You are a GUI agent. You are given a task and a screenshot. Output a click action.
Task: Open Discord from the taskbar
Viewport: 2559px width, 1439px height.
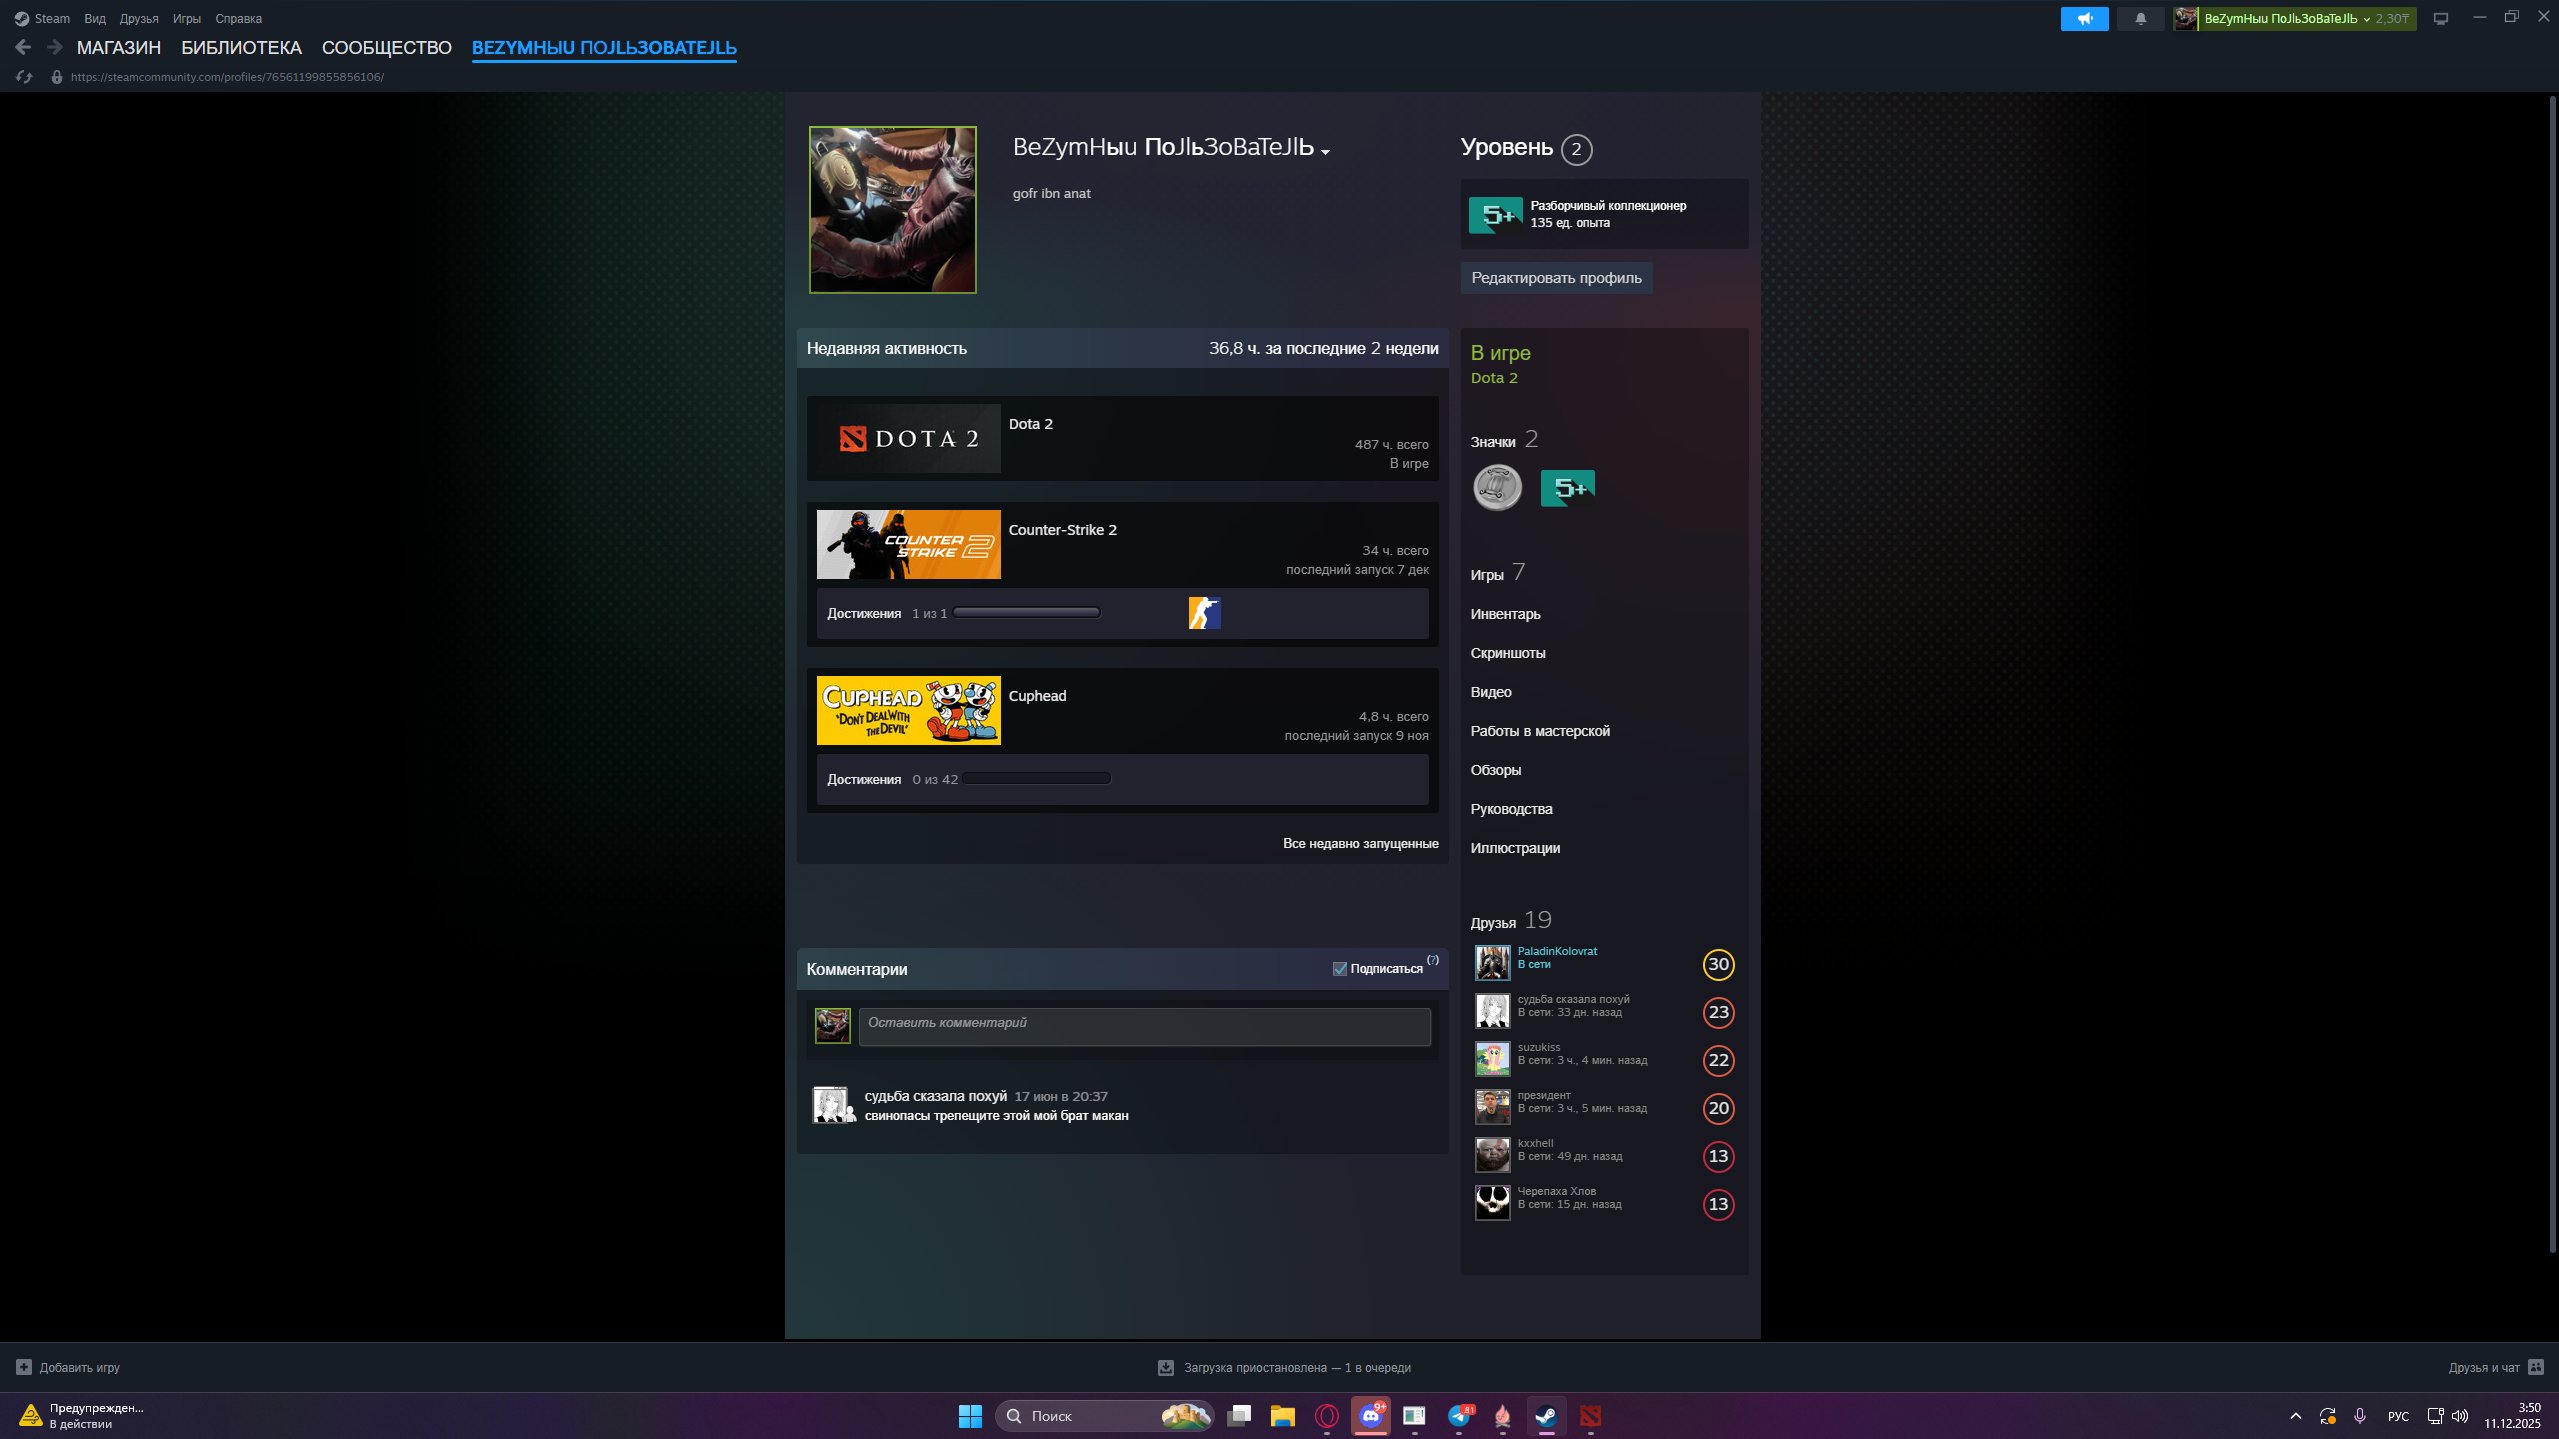point(1370,1415)
